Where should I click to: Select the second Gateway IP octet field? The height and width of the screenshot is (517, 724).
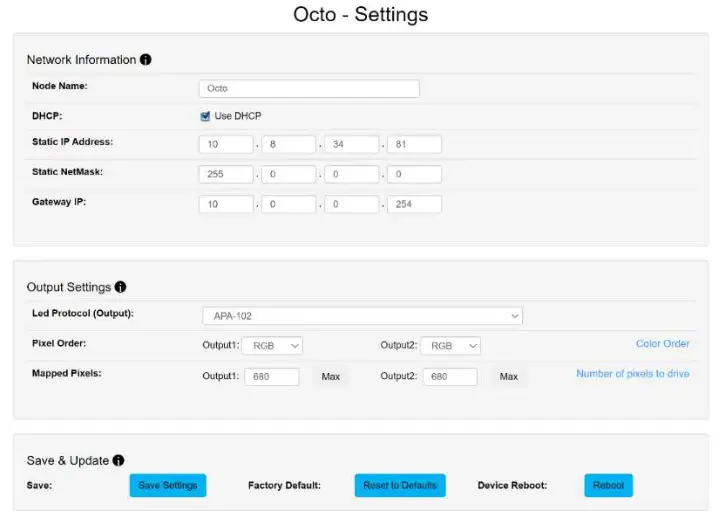[289, 204]
